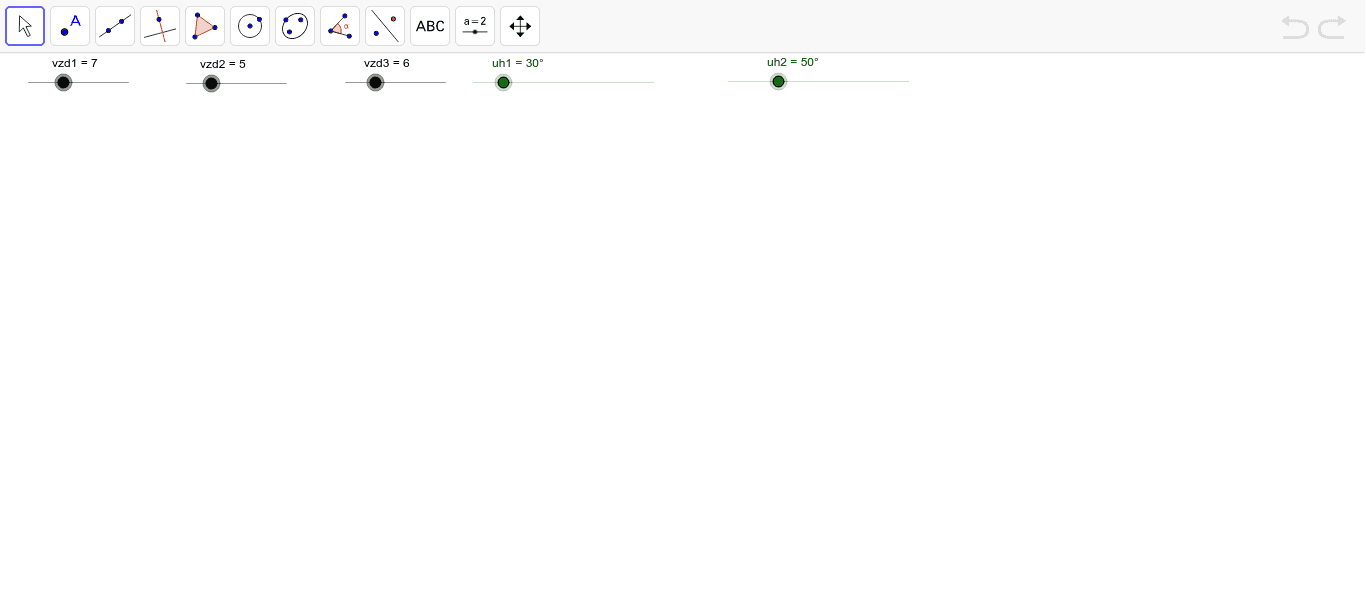Pick the Angle measurement tool
The image size is (1366, 612).
[340, 26]
